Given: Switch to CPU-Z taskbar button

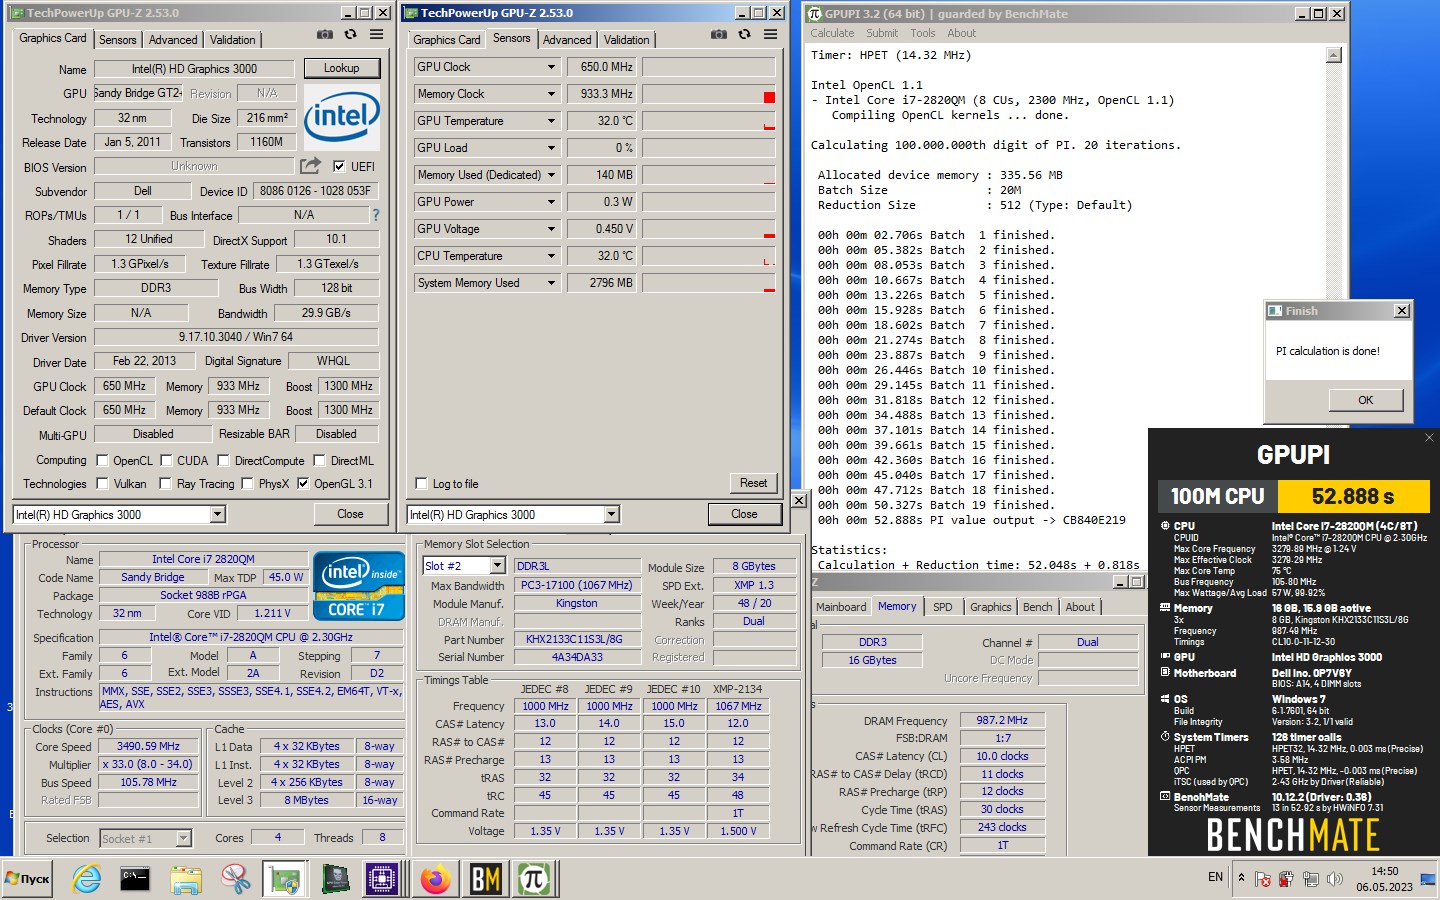Looking at the screenshot, I should [x=383, y=879].
